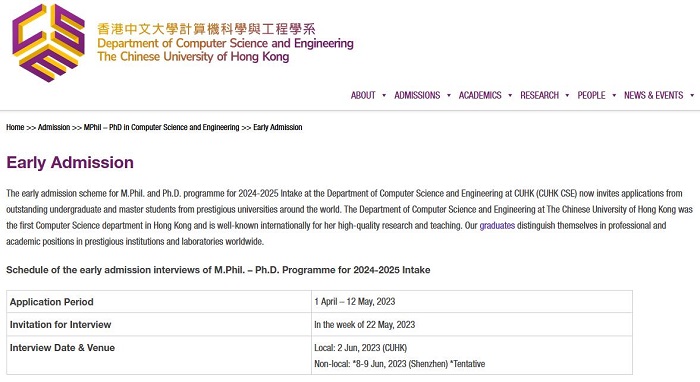Click the Admission breadcrumb link
Screen dimensions: 700x382
pos(54,127)
